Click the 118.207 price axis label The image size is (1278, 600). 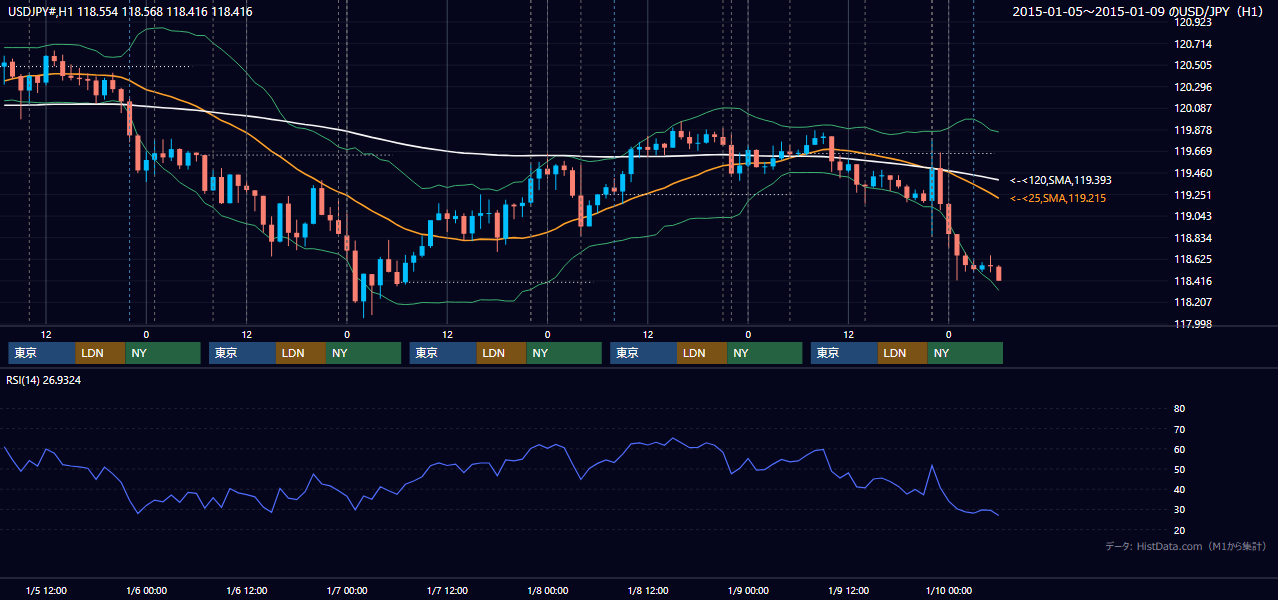tap(1195, 302)
